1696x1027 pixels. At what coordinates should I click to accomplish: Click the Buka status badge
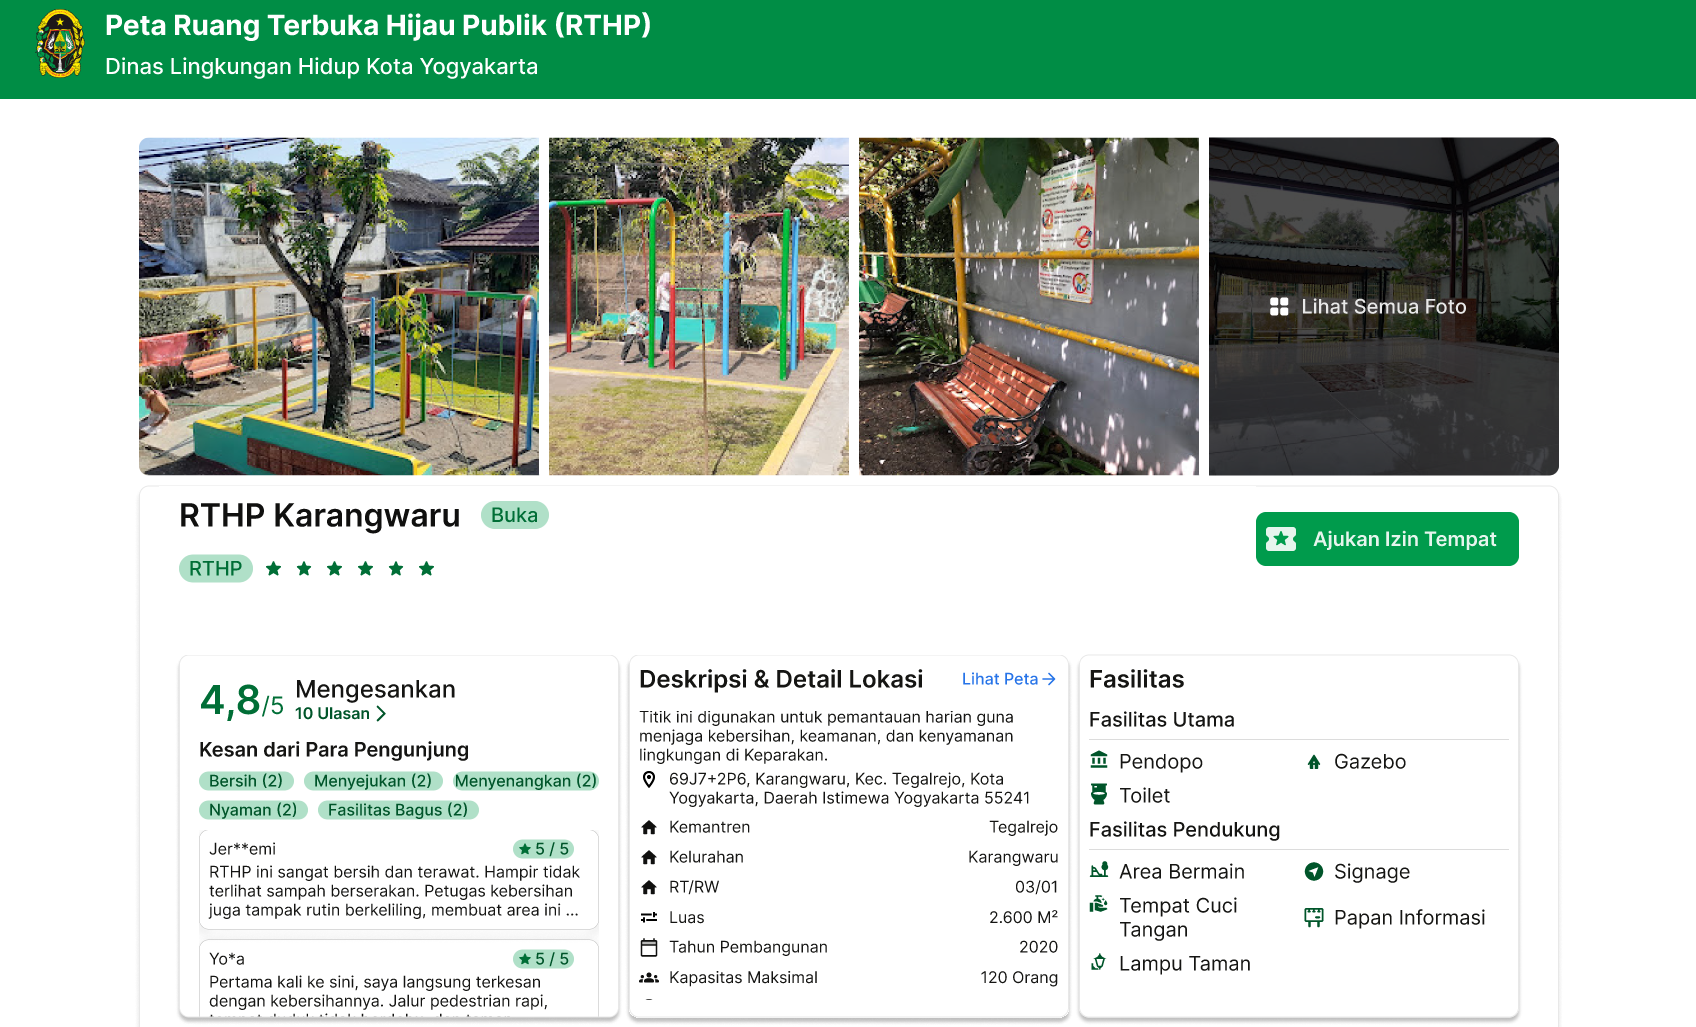coord(514,515)
